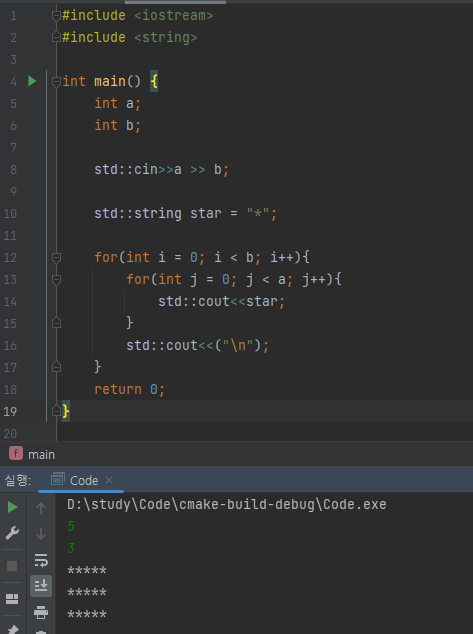Click '#include <string>' line
The width and height of the screenshot is (473, 634).
pos(129,37)
